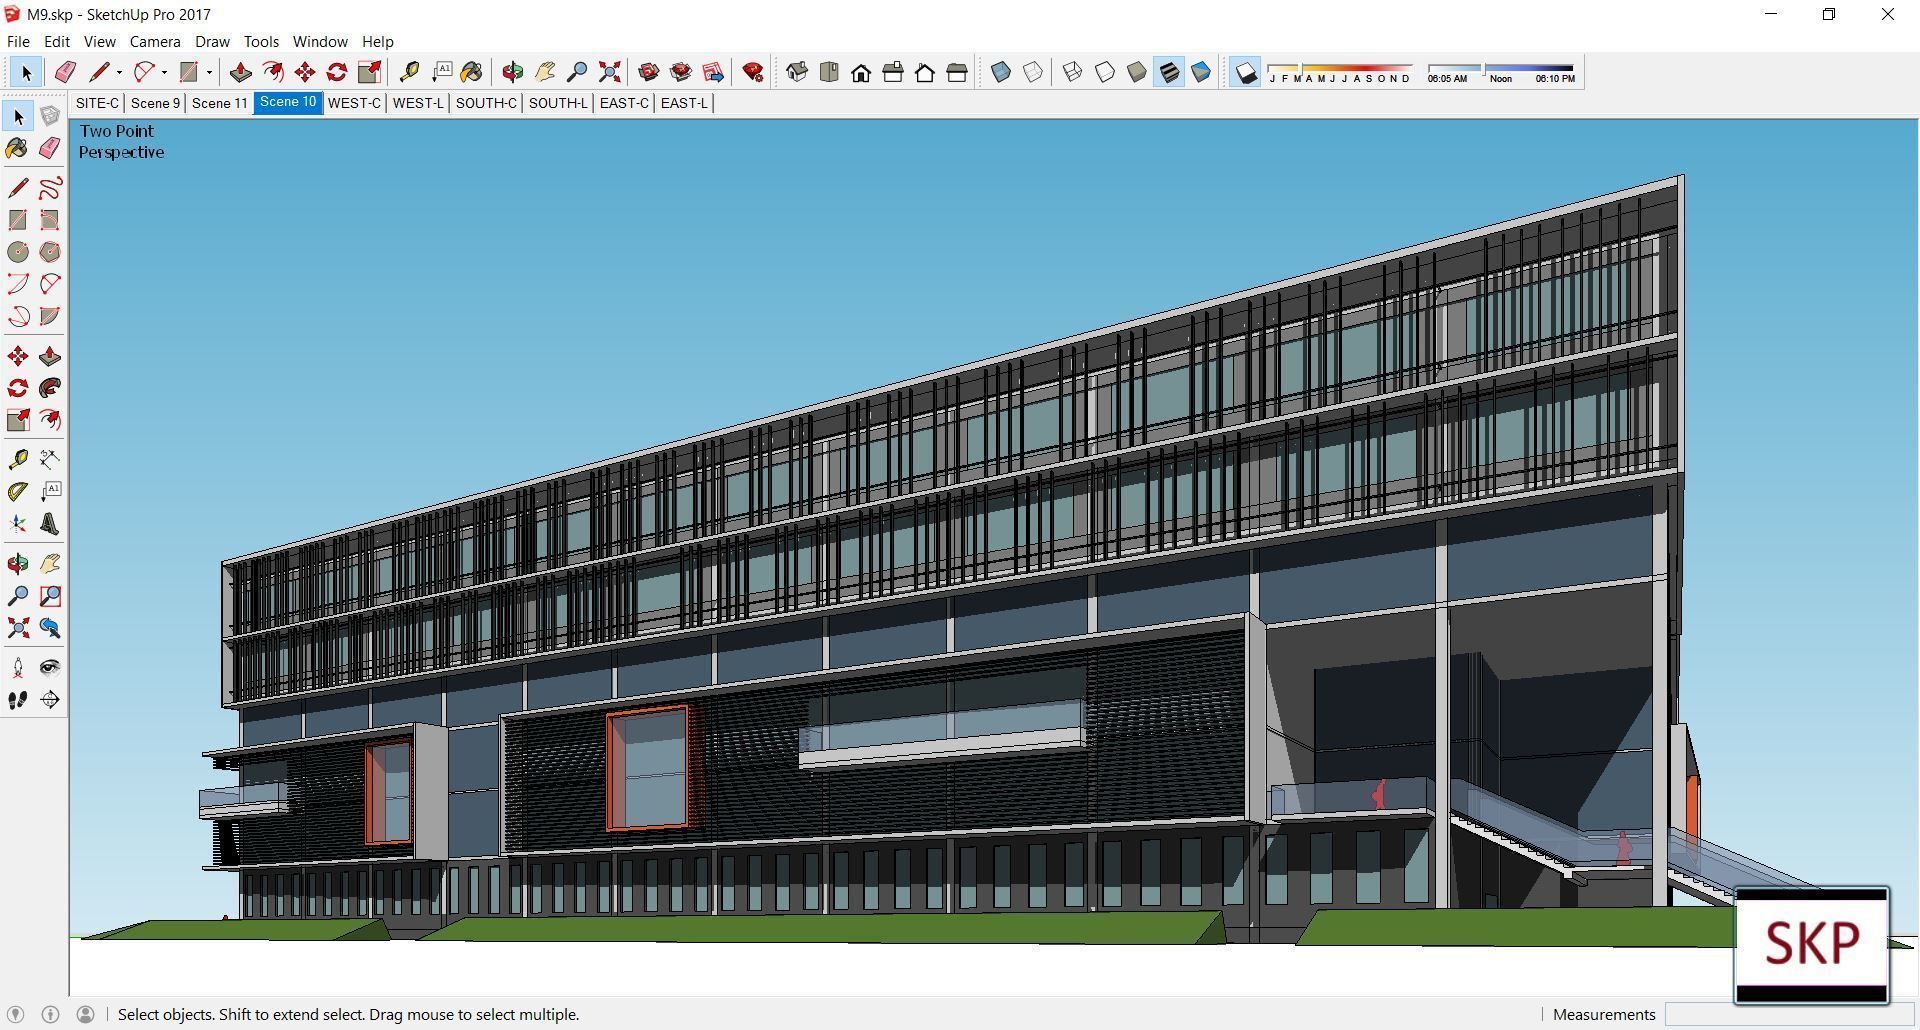This screenshot has height=1030, width=1920.
Task: Expand the Line tool dropdown arrow
Action: (x=119, y=72)
